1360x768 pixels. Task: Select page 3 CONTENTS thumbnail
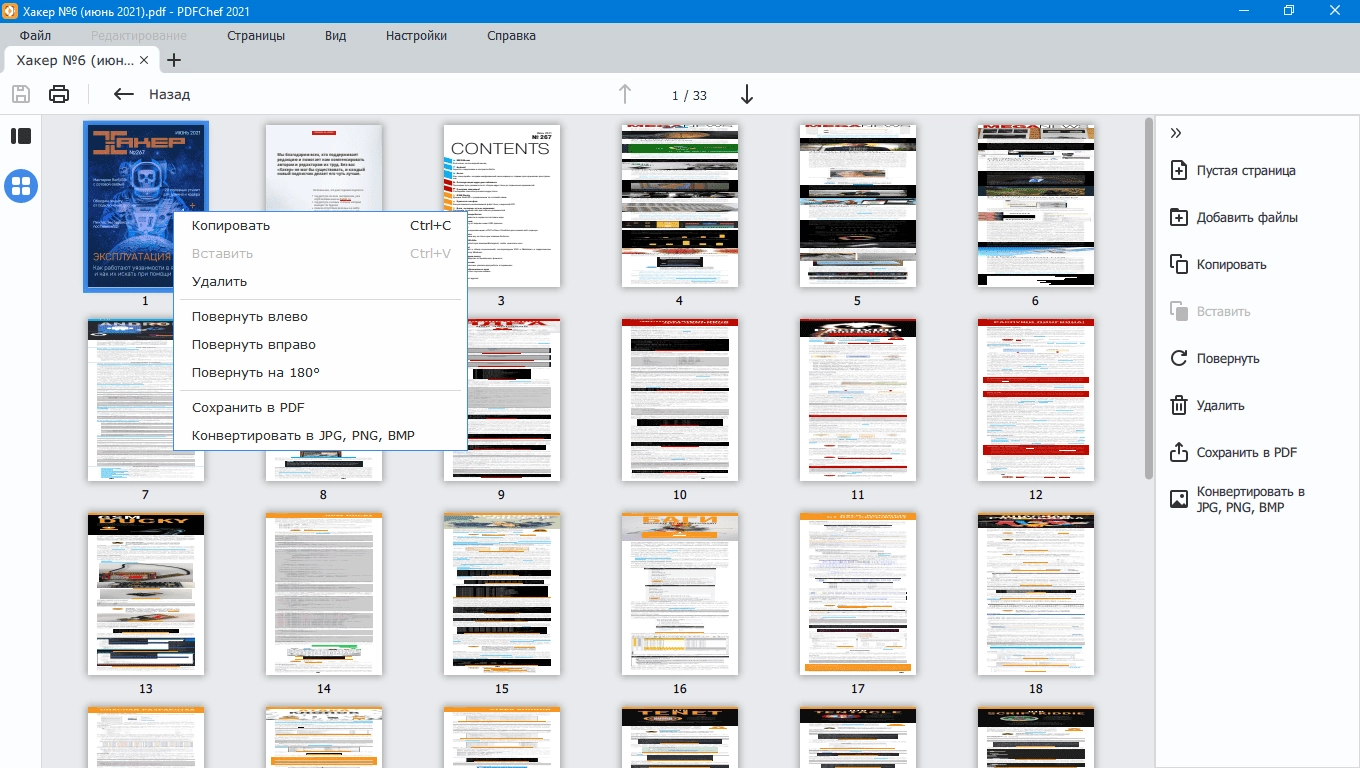click(x=501, y=205)
